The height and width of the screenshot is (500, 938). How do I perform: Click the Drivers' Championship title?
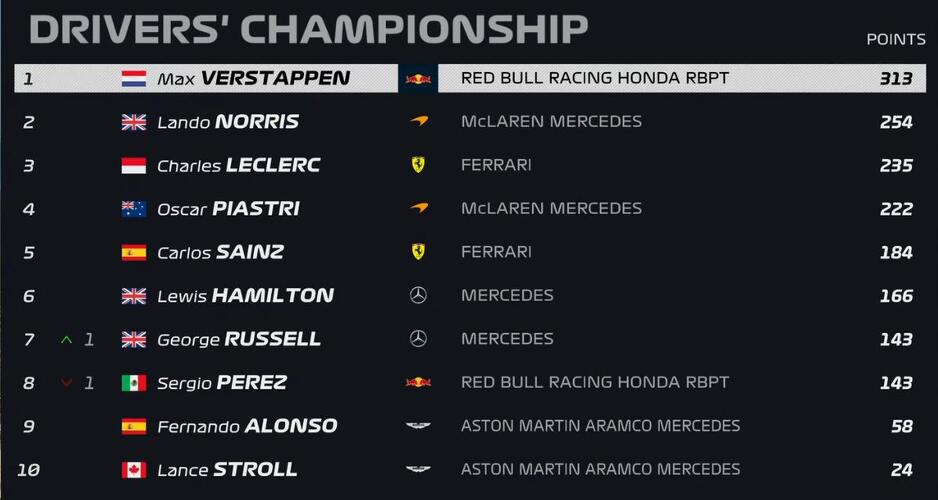click(x=308, y=29)
